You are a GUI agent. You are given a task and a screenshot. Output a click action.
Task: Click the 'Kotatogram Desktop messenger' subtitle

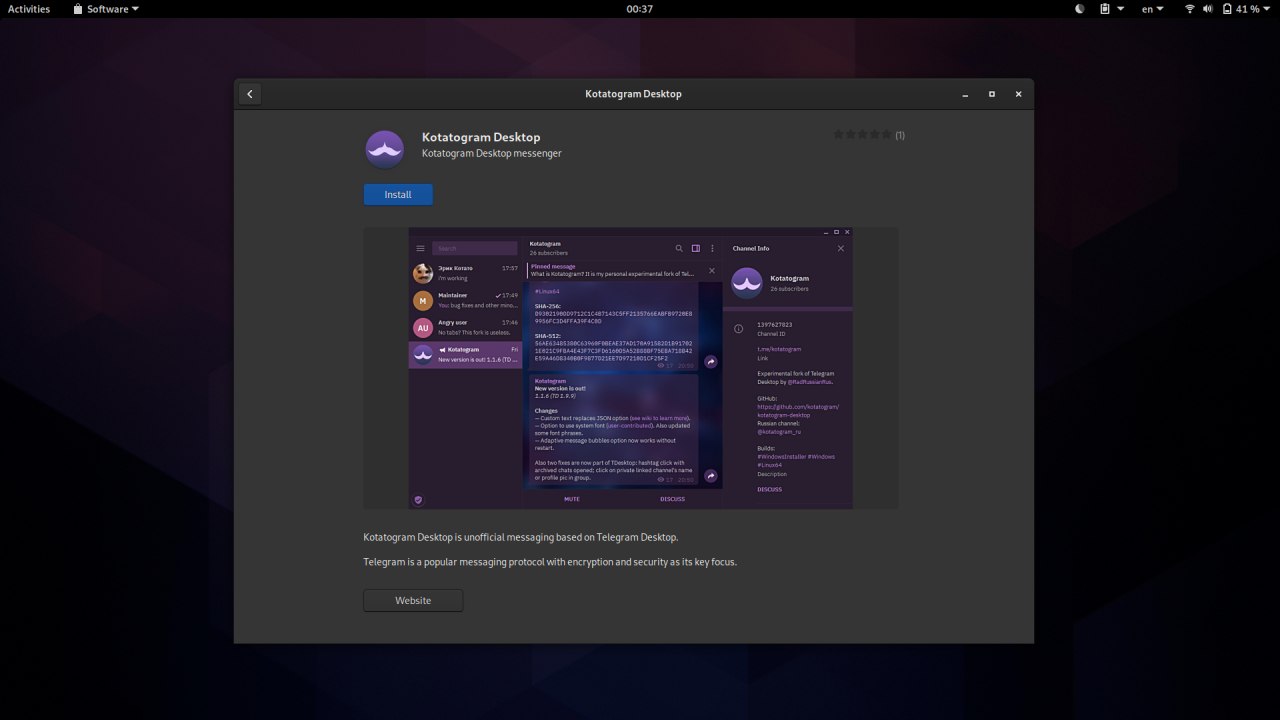tap(492, 153)
